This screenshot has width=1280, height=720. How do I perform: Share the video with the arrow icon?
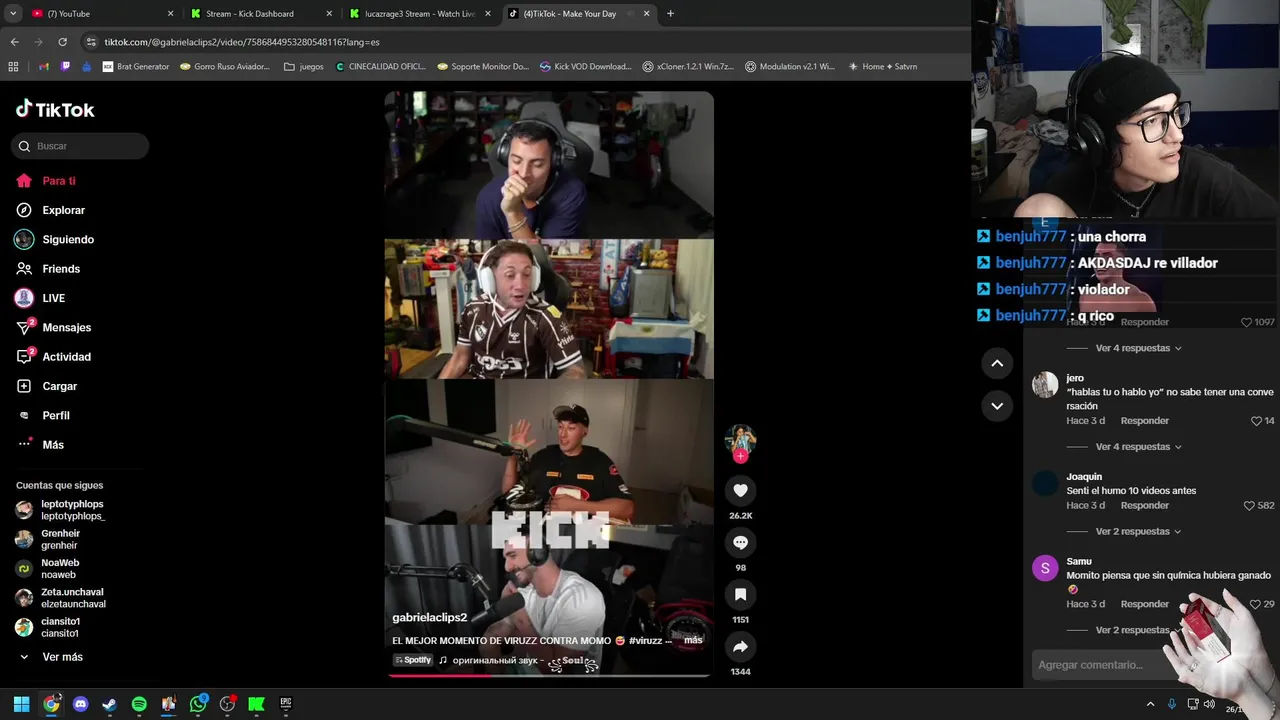(x=740, y=646)
